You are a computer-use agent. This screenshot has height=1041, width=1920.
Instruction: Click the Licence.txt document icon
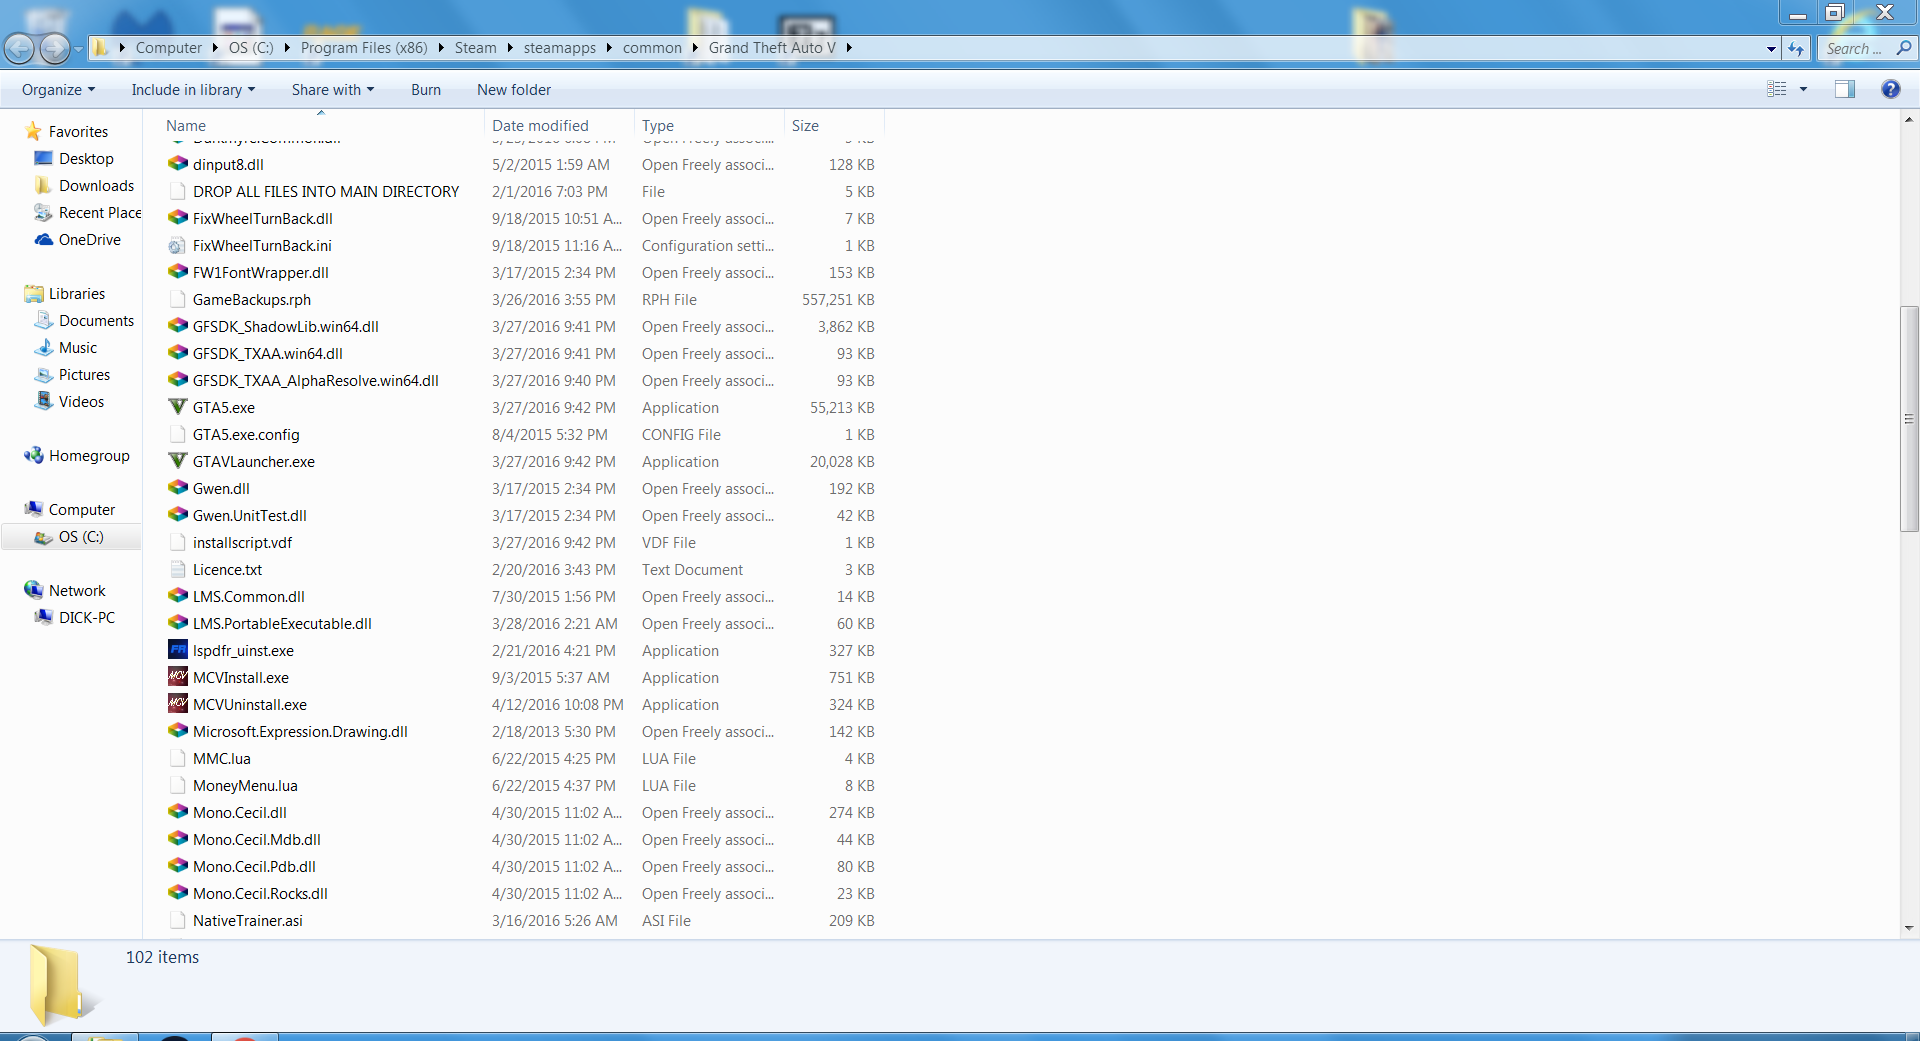[x=178, y=569]
